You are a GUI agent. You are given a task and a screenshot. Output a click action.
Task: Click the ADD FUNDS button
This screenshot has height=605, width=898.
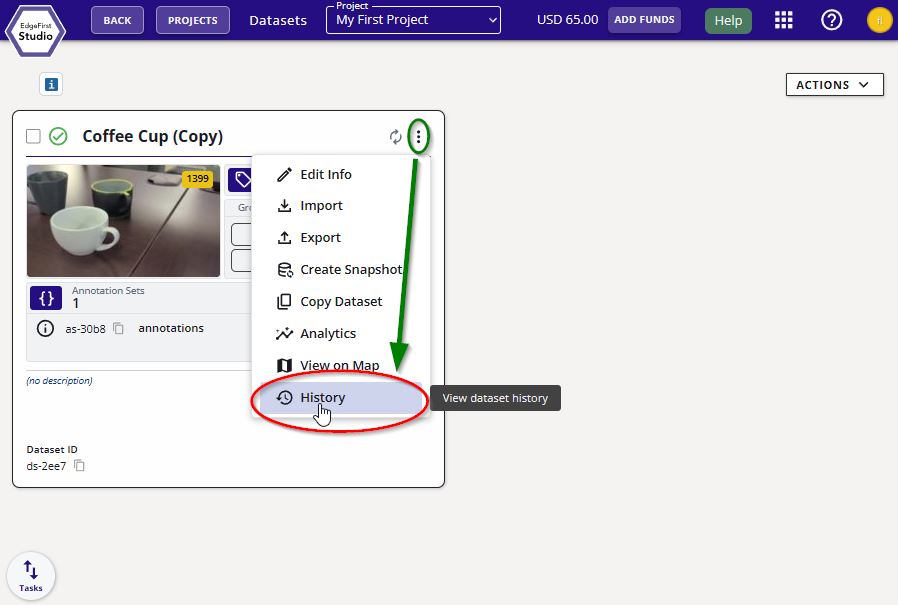point(644,20)
